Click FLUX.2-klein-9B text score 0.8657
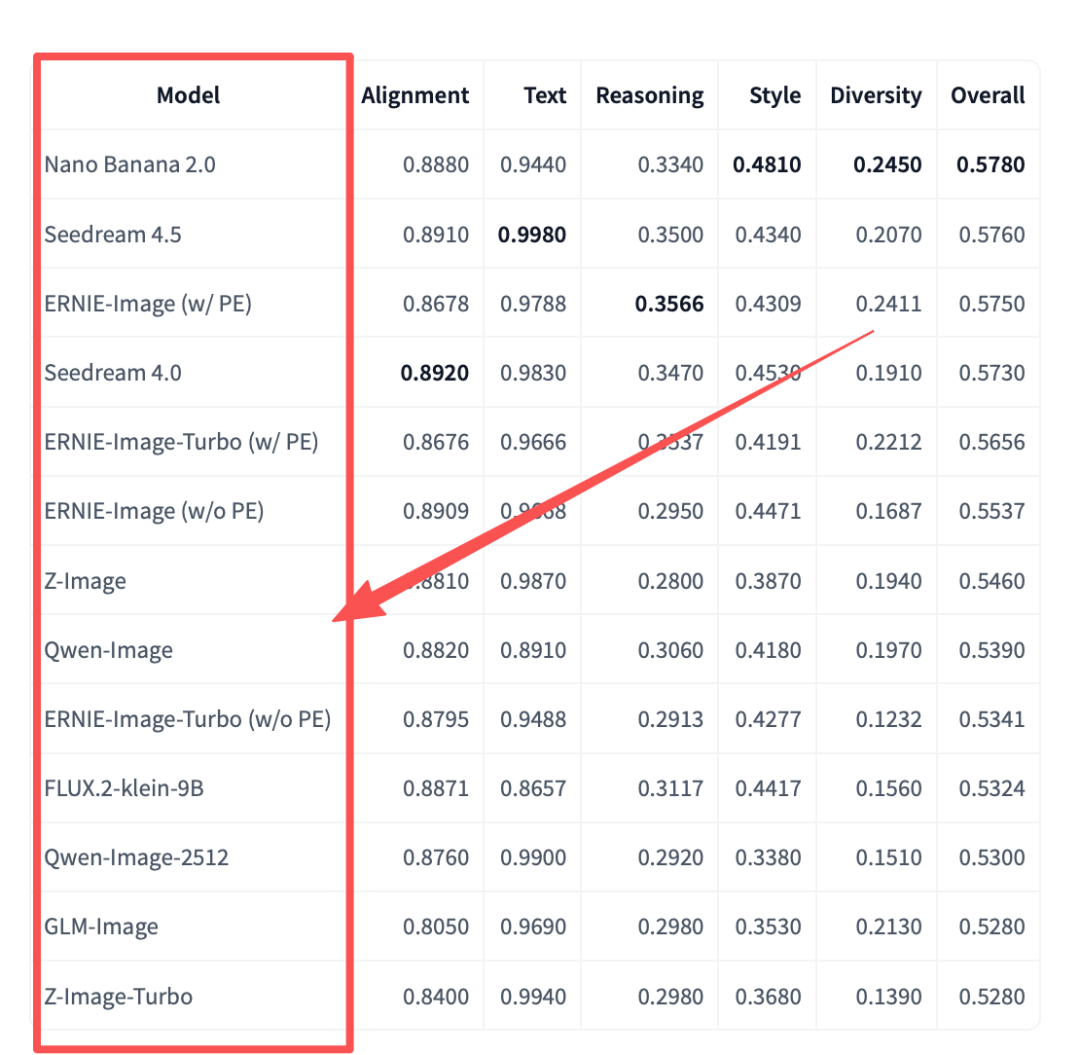Image resolution: width=1080 pixels, height=1055 pixels. pos(533,788)
